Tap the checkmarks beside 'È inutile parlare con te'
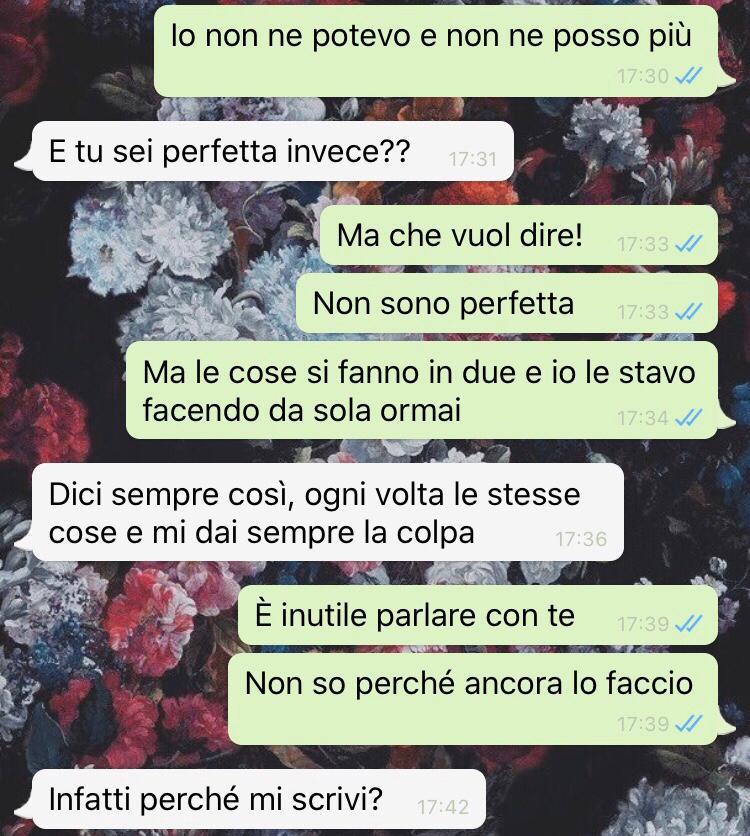This screenshot has width=750, height=836. (688, 623)
